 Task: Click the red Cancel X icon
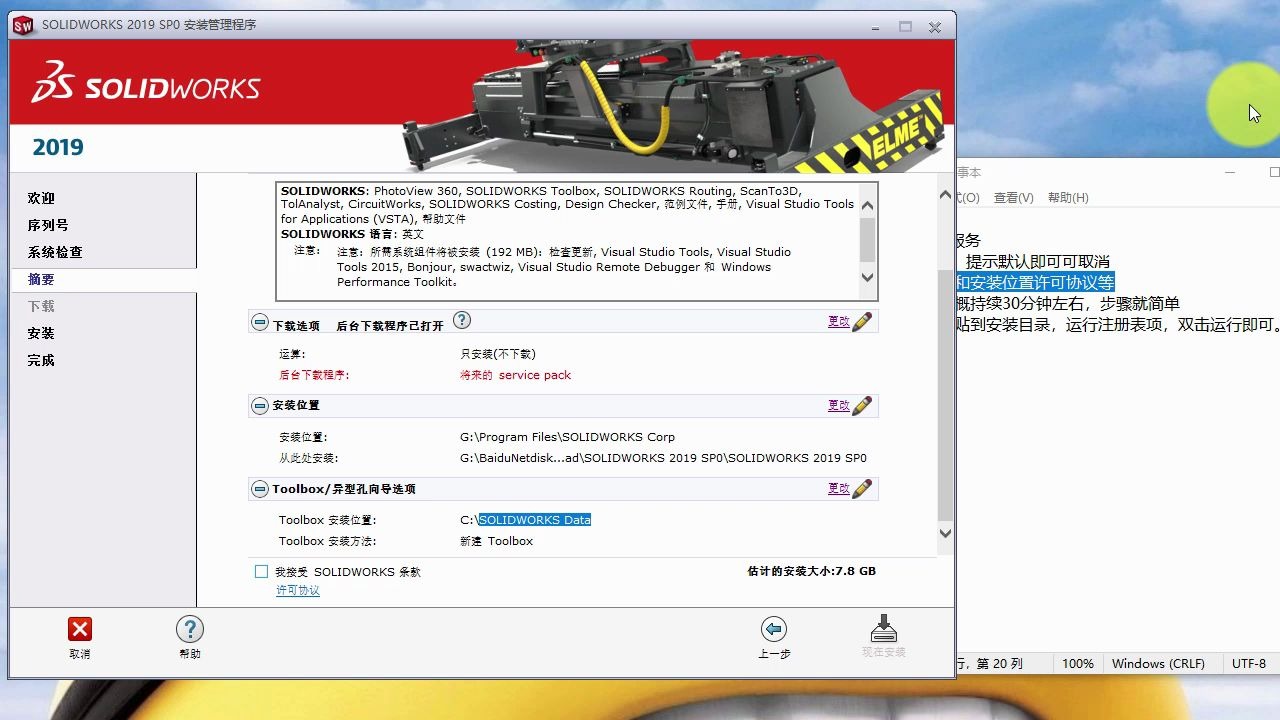tap(80, 629)
